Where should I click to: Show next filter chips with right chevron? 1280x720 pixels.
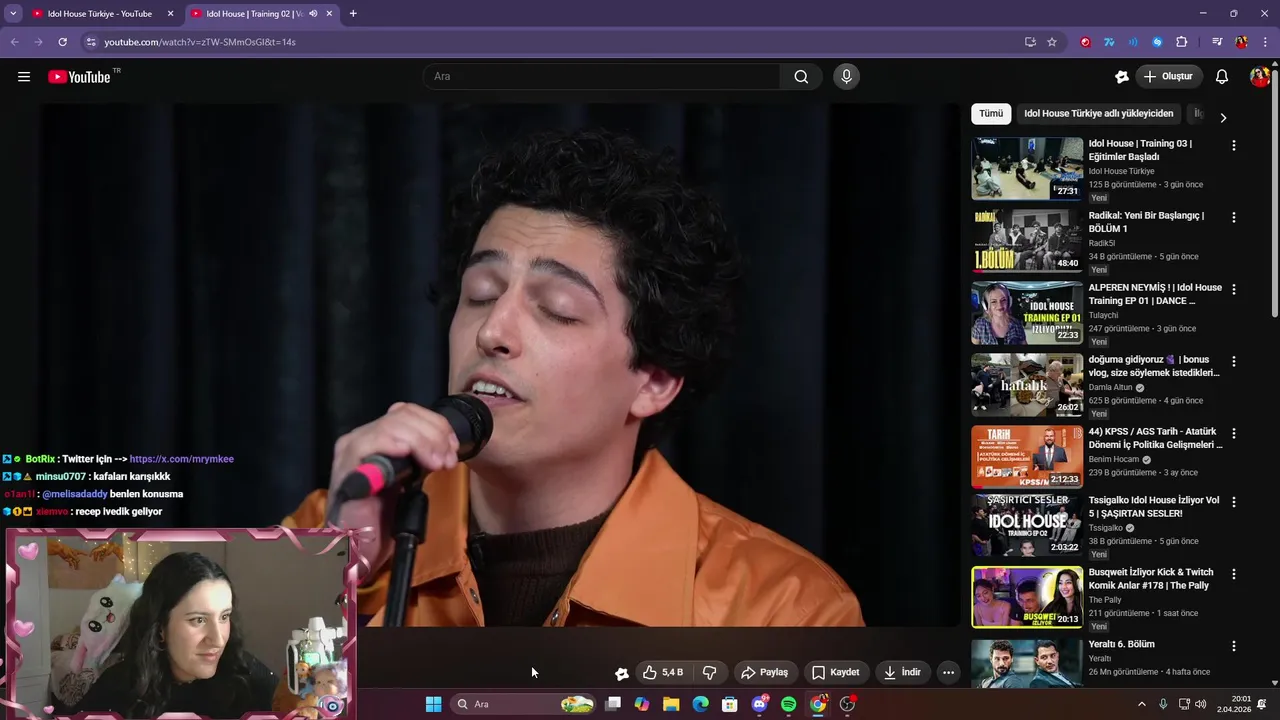1222,118
